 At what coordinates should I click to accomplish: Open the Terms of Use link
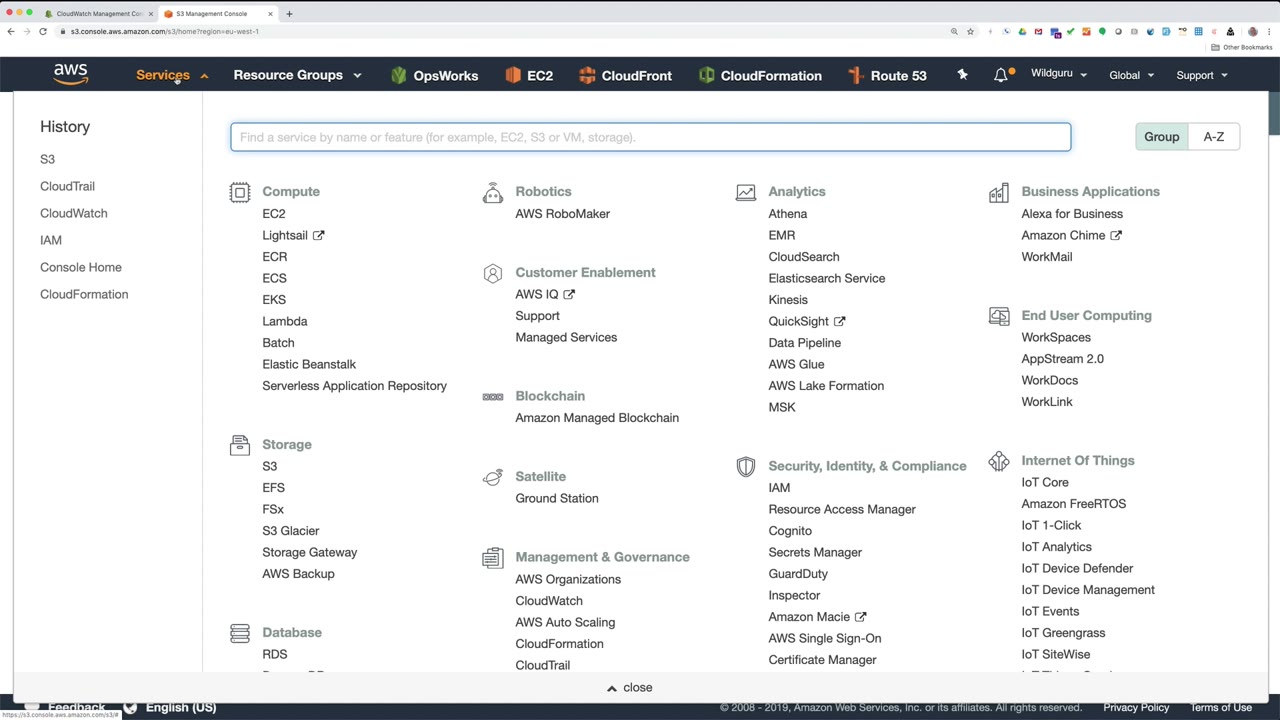[x=1221, y=707]
